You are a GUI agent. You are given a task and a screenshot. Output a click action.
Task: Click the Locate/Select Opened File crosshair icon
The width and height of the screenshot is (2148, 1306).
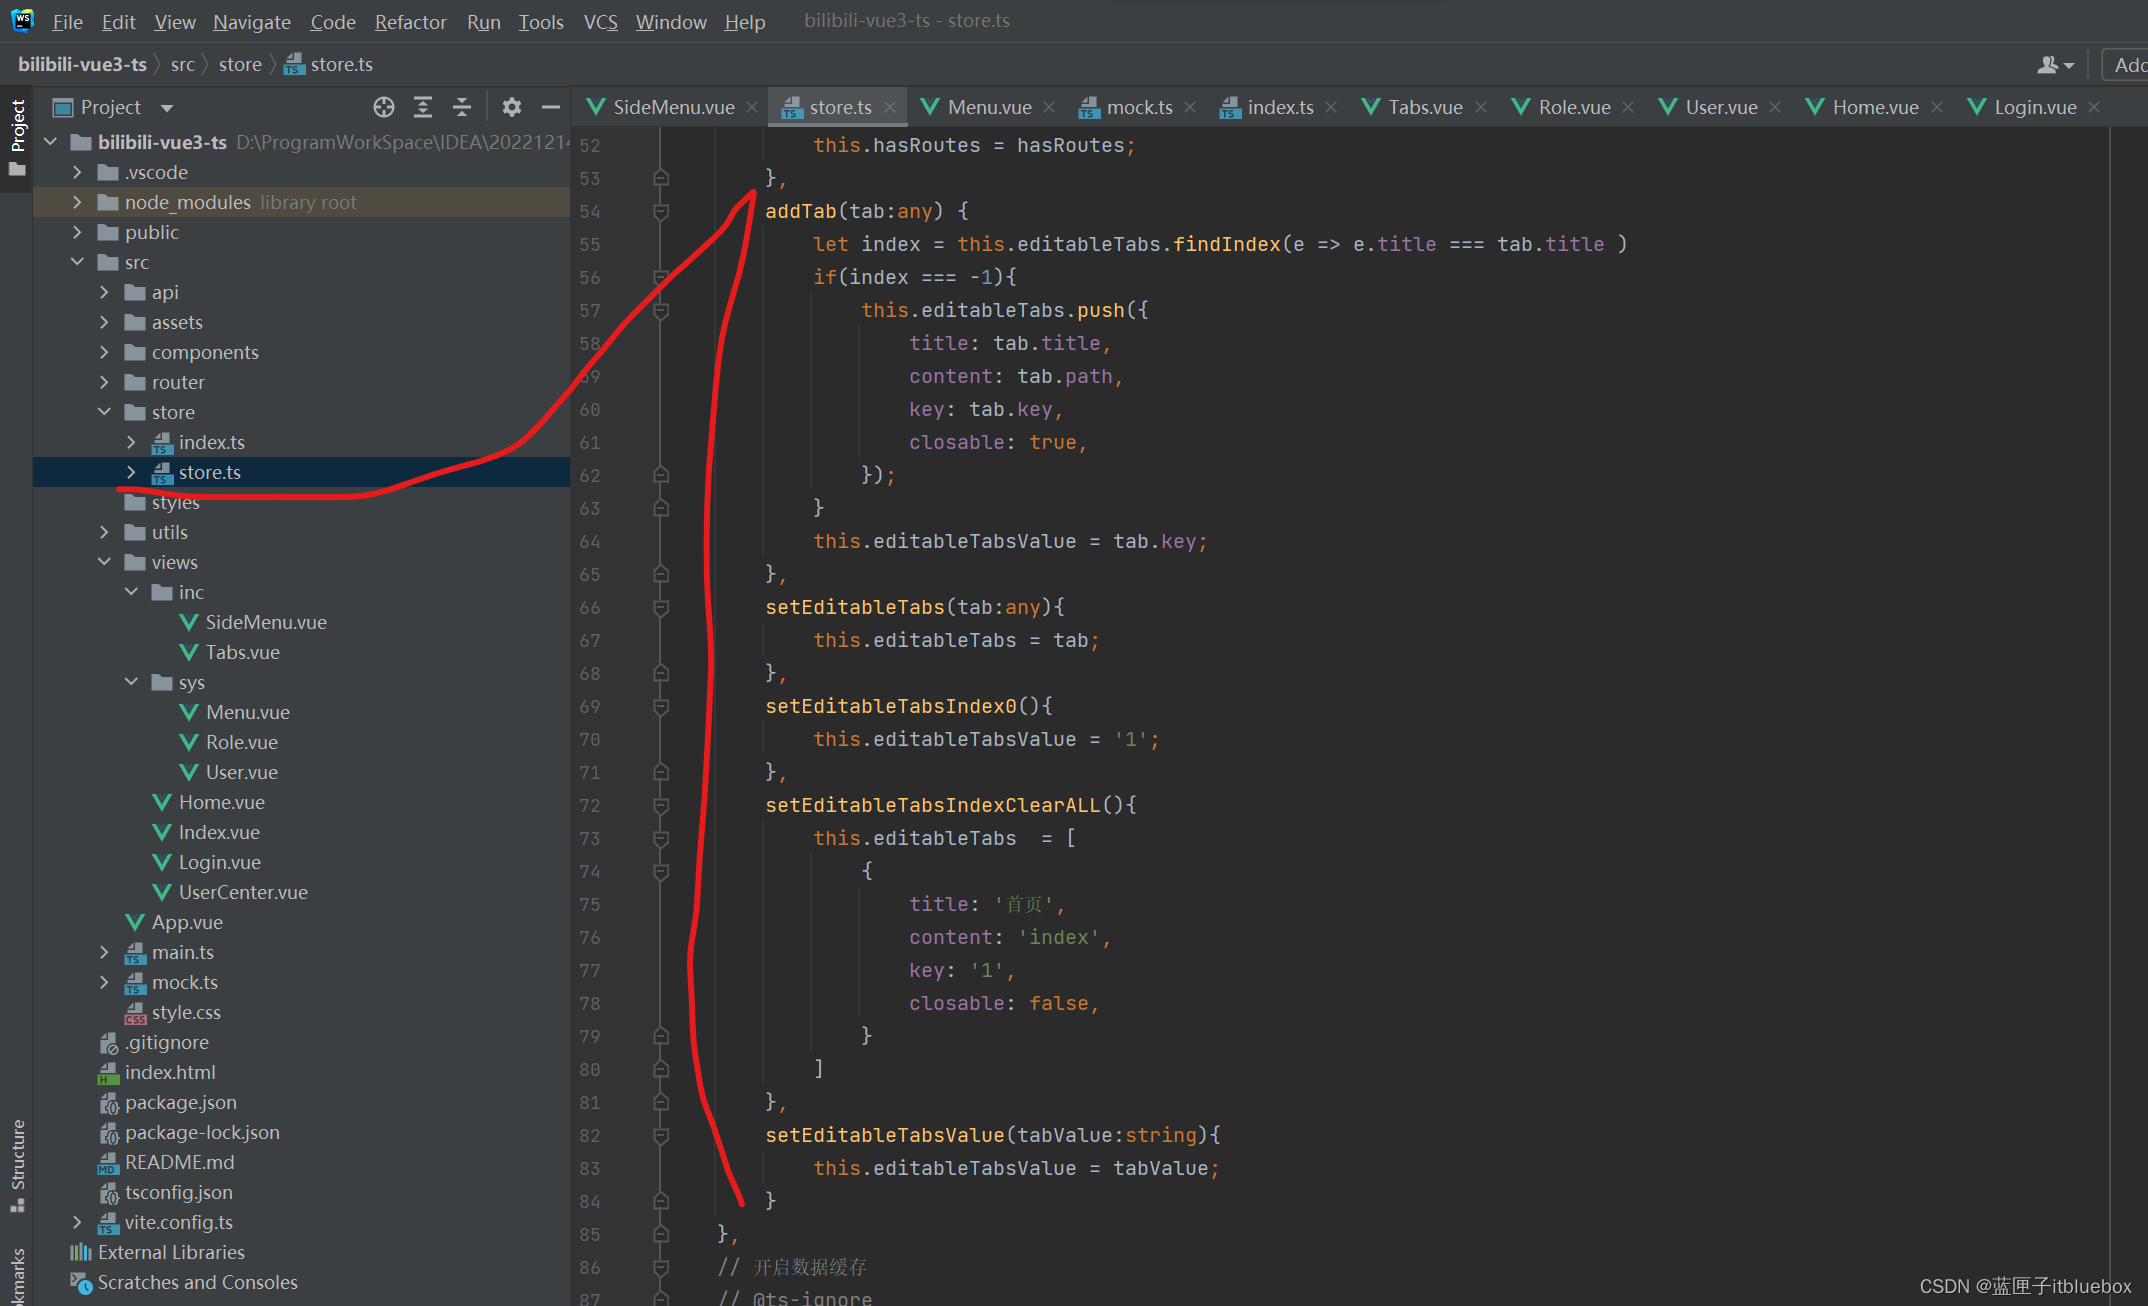[384, 107]
